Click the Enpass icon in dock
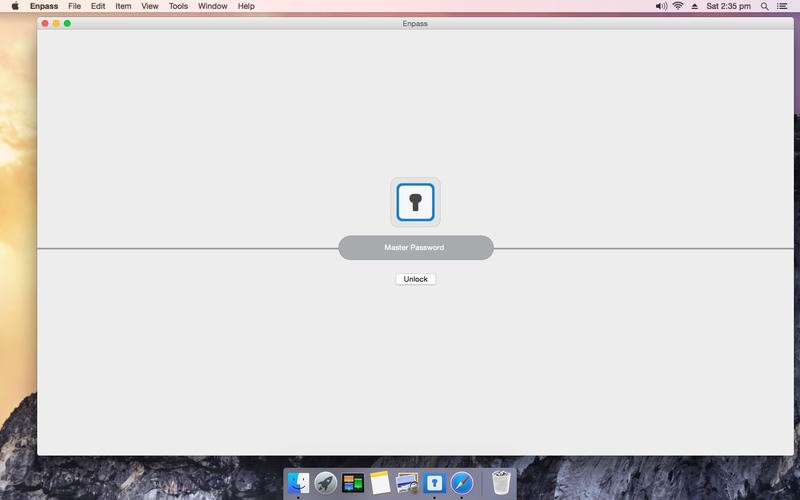Image resolution: width=800 pixels, height=500 pixels. pos(434,483)
